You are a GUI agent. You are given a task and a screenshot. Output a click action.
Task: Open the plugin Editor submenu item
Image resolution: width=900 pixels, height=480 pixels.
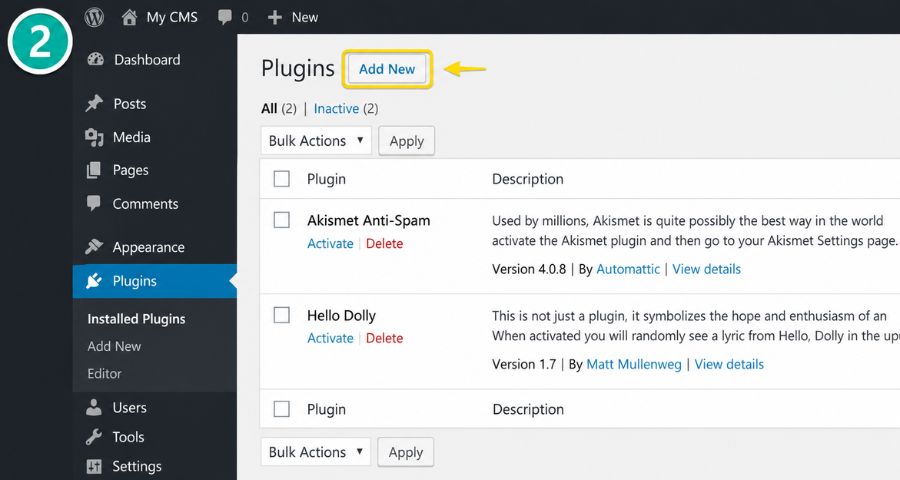(x=104, y=374)
